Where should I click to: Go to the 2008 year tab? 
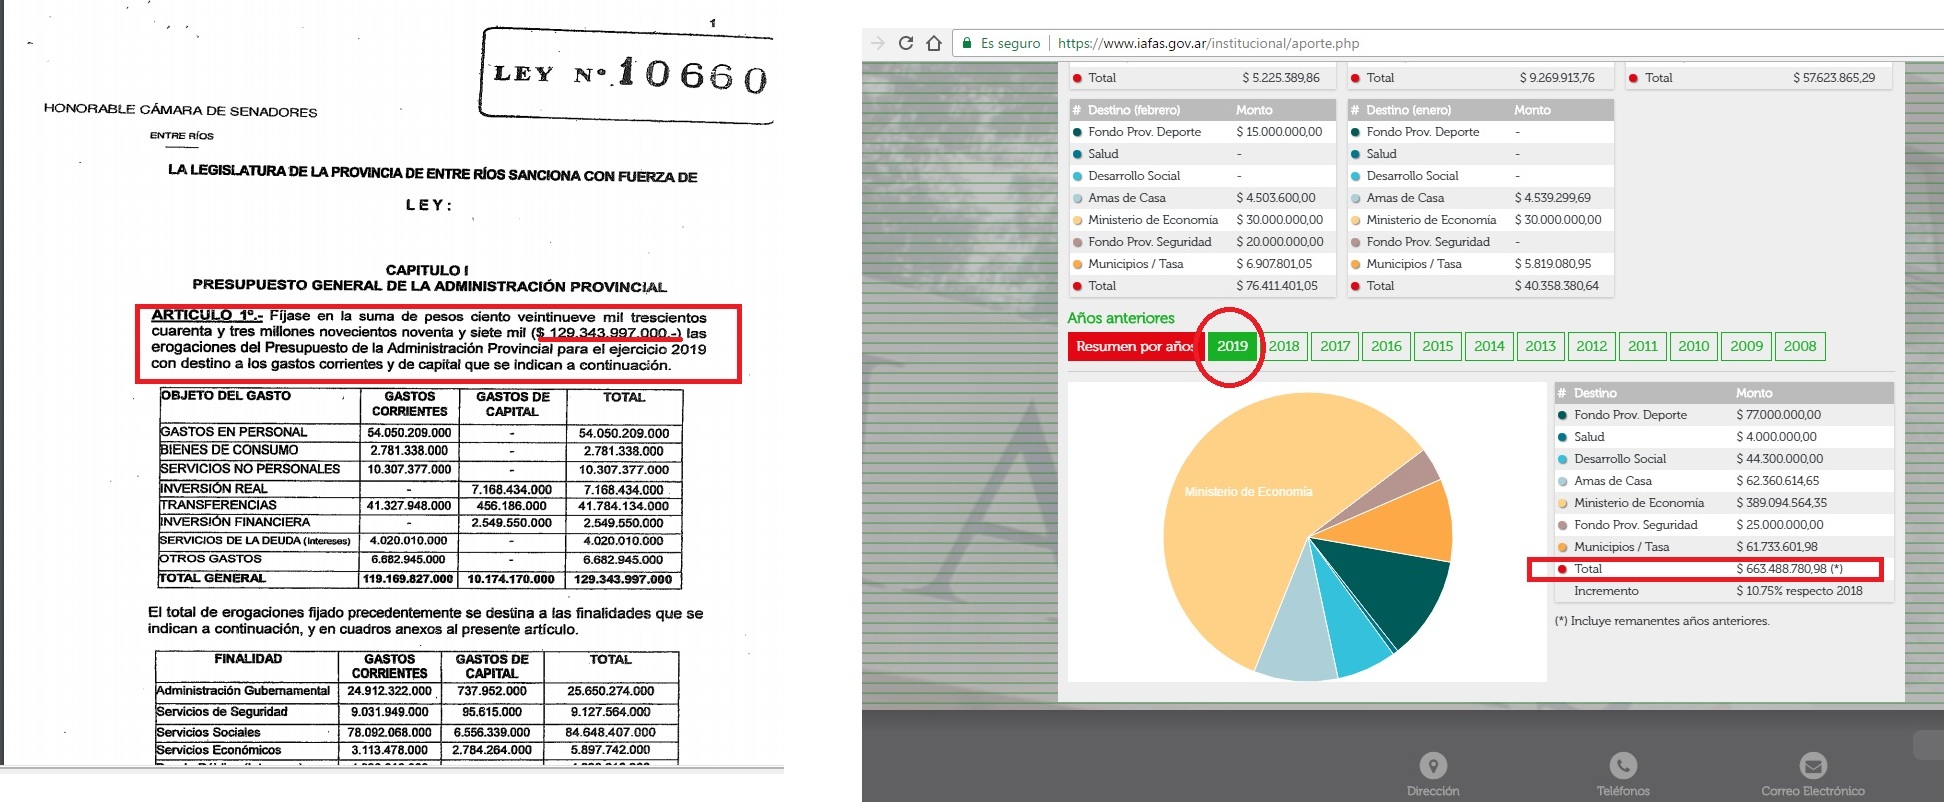(x=1799, y=346)
